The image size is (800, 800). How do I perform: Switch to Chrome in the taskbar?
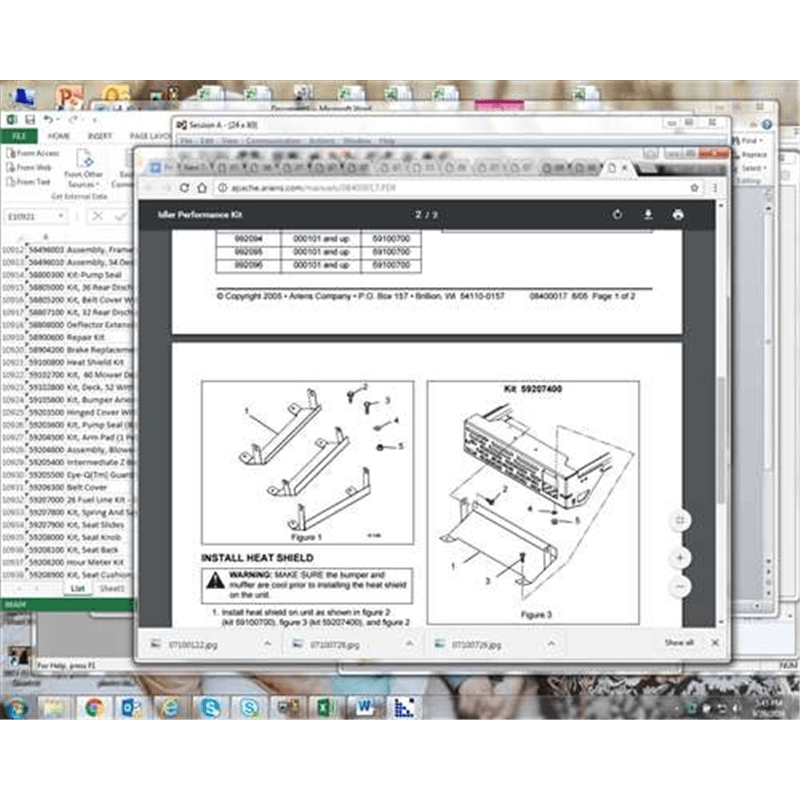tap(94, 707)
